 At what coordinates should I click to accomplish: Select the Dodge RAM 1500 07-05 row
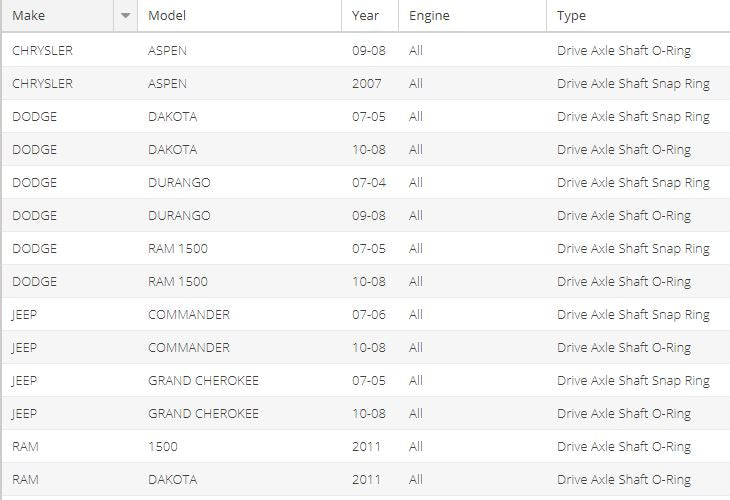pyautogui.click(x=366, y=248)
